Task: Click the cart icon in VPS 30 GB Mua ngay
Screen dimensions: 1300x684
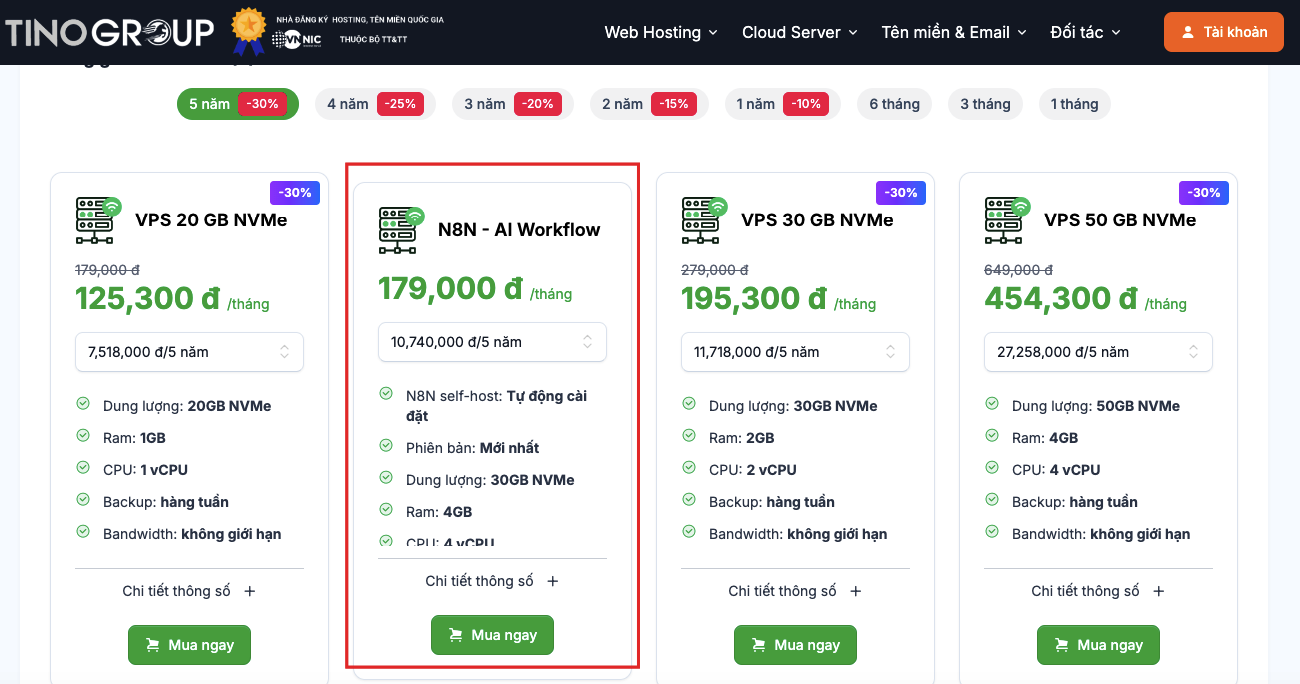Action: [x=759, y=645]
